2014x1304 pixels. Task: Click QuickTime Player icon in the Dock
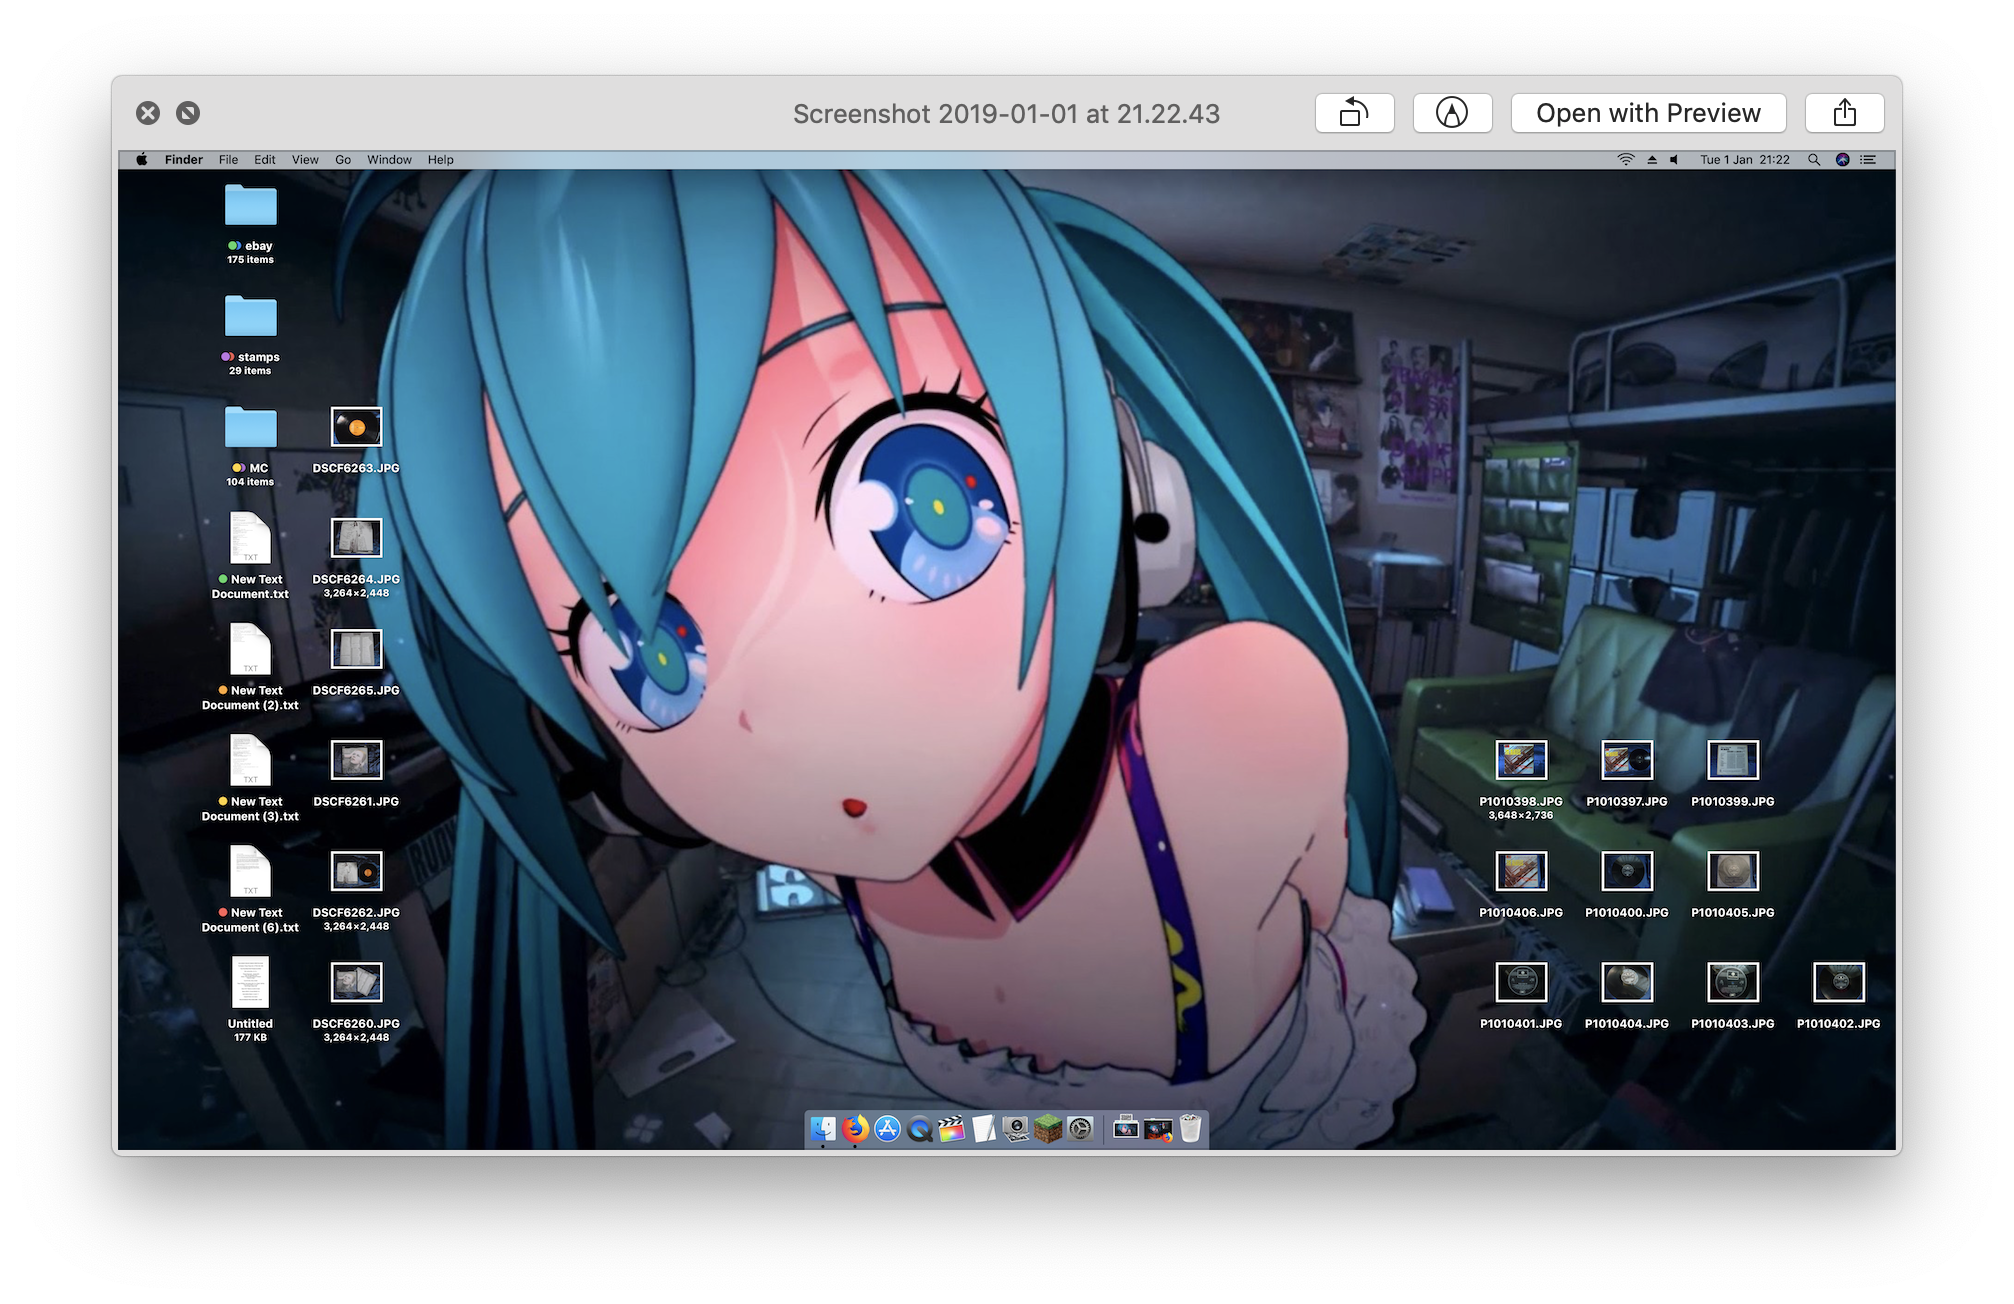919,1129
